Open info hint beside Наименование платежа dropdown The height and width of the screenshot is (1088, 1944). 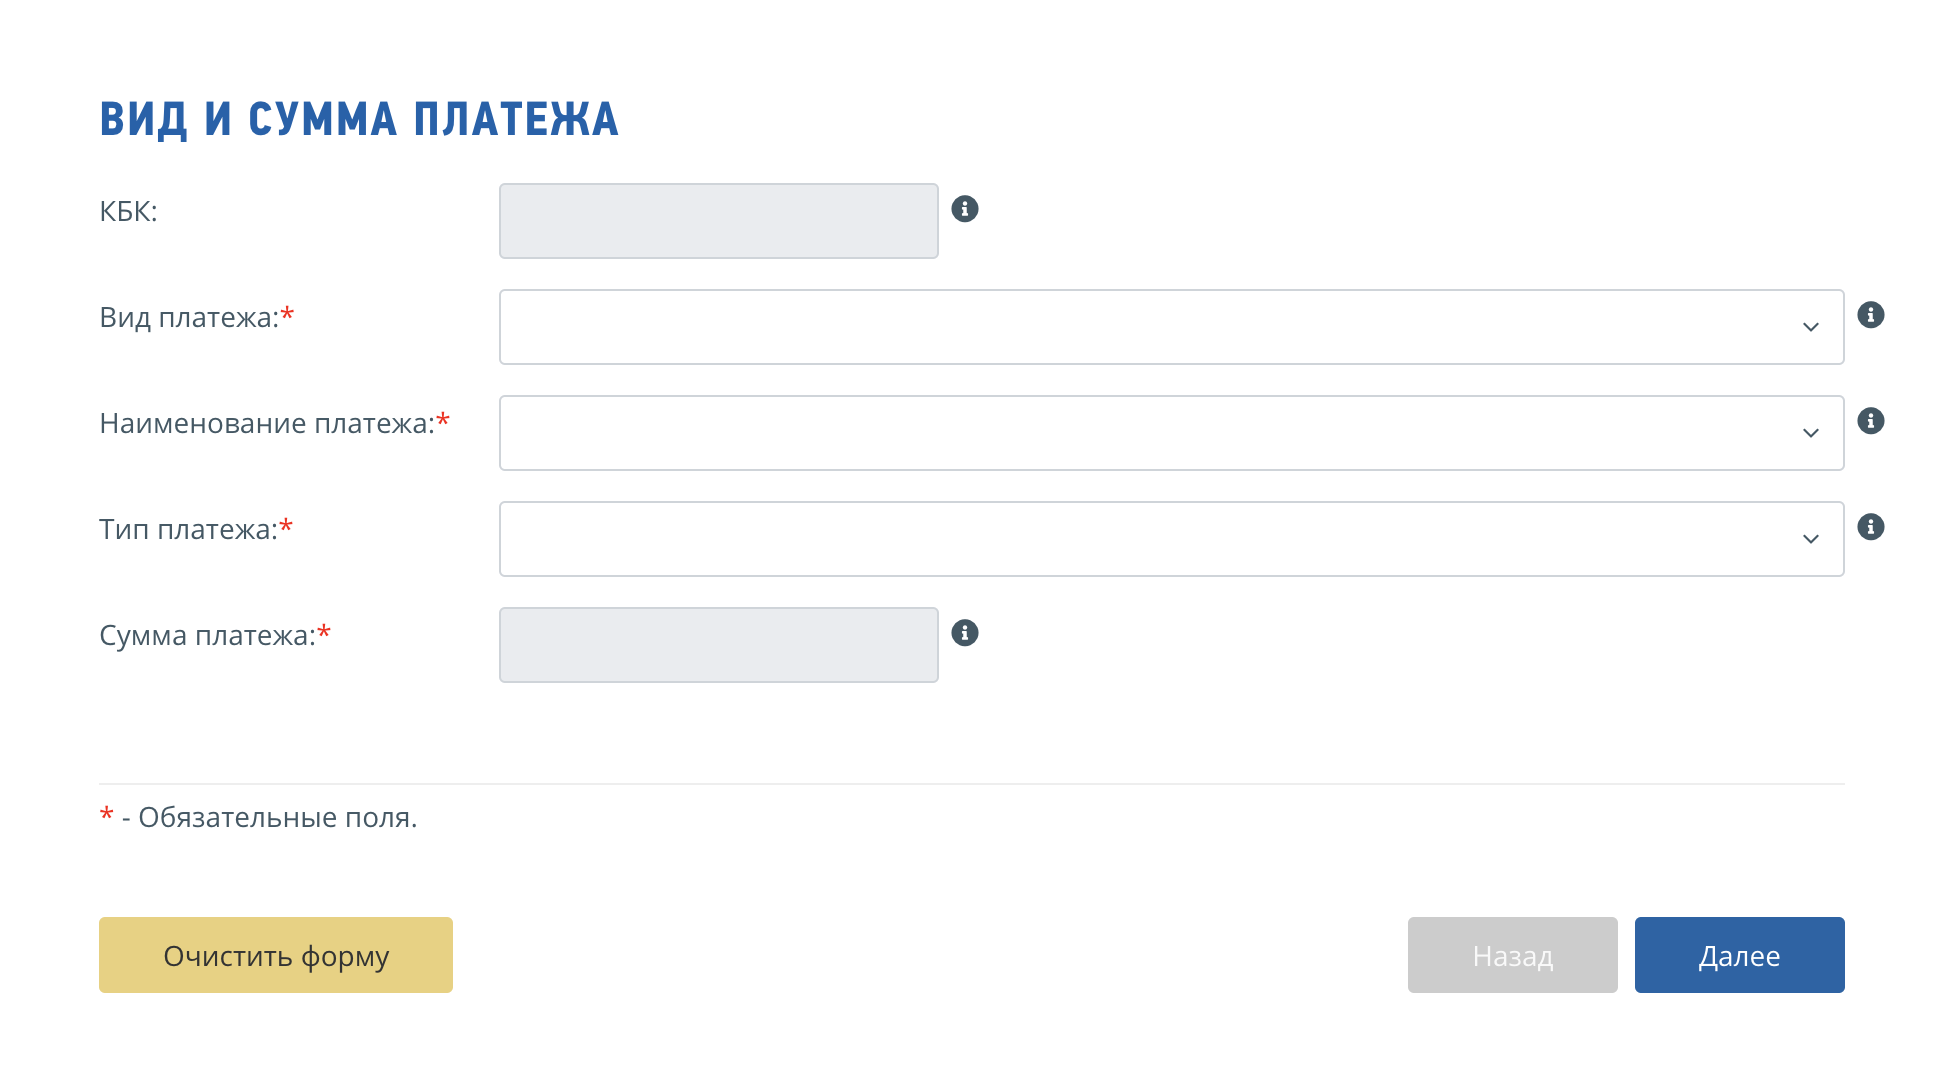[x=1870, y=421]
